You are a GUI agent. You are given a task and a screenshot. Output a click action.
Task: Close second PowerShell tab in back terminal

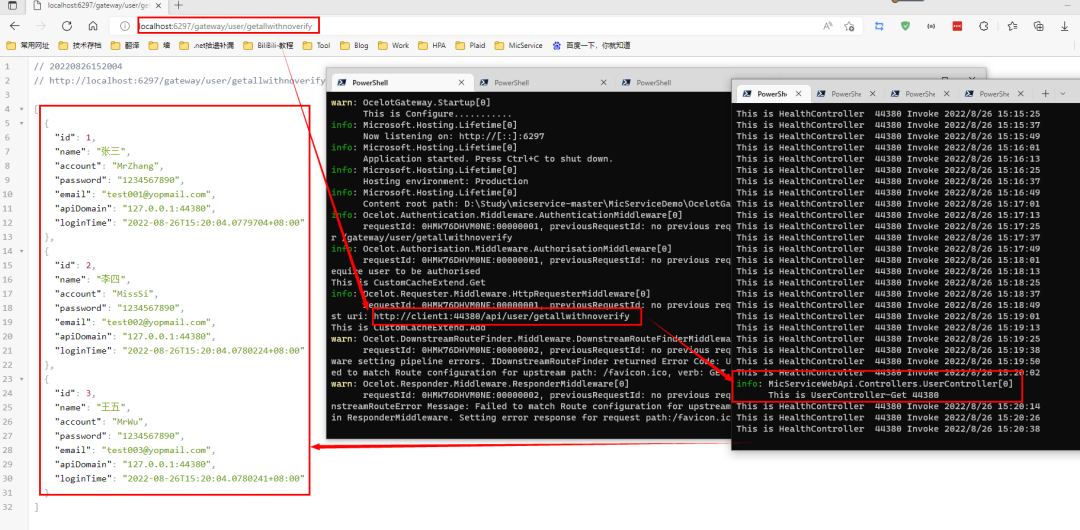tap(603, 83)
